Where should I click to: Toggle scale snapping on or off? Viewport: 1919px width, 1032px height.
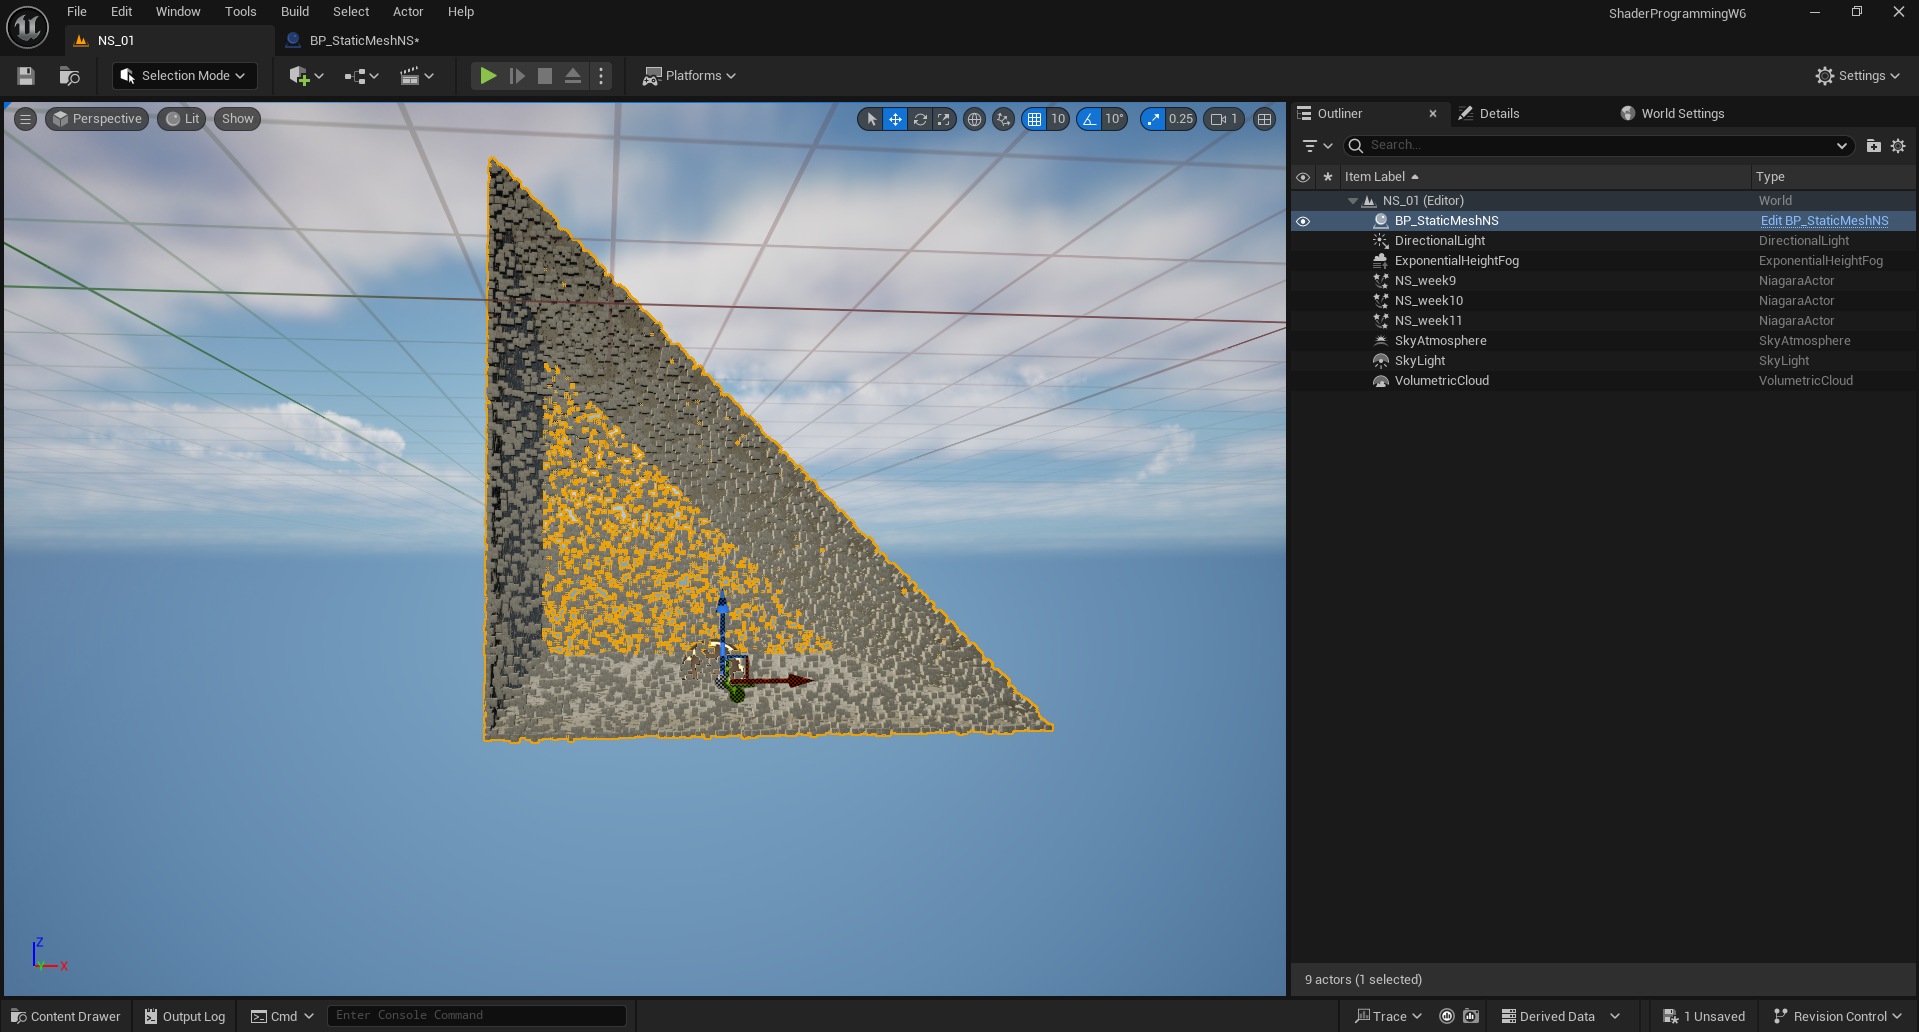pos(1154,119)
